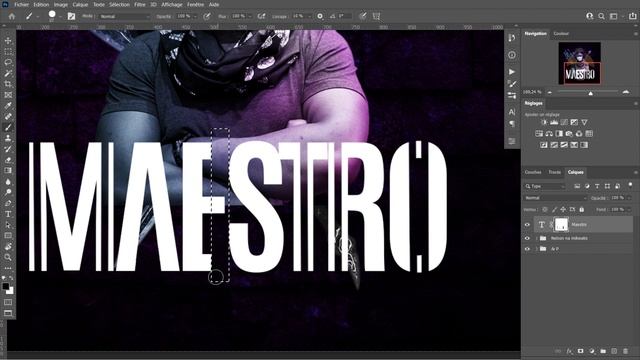The height and width of the screenshot is (360, 640).
Task: Open Flow percentage dropdown
Action: pyautogui.click(x=249, y=16)
